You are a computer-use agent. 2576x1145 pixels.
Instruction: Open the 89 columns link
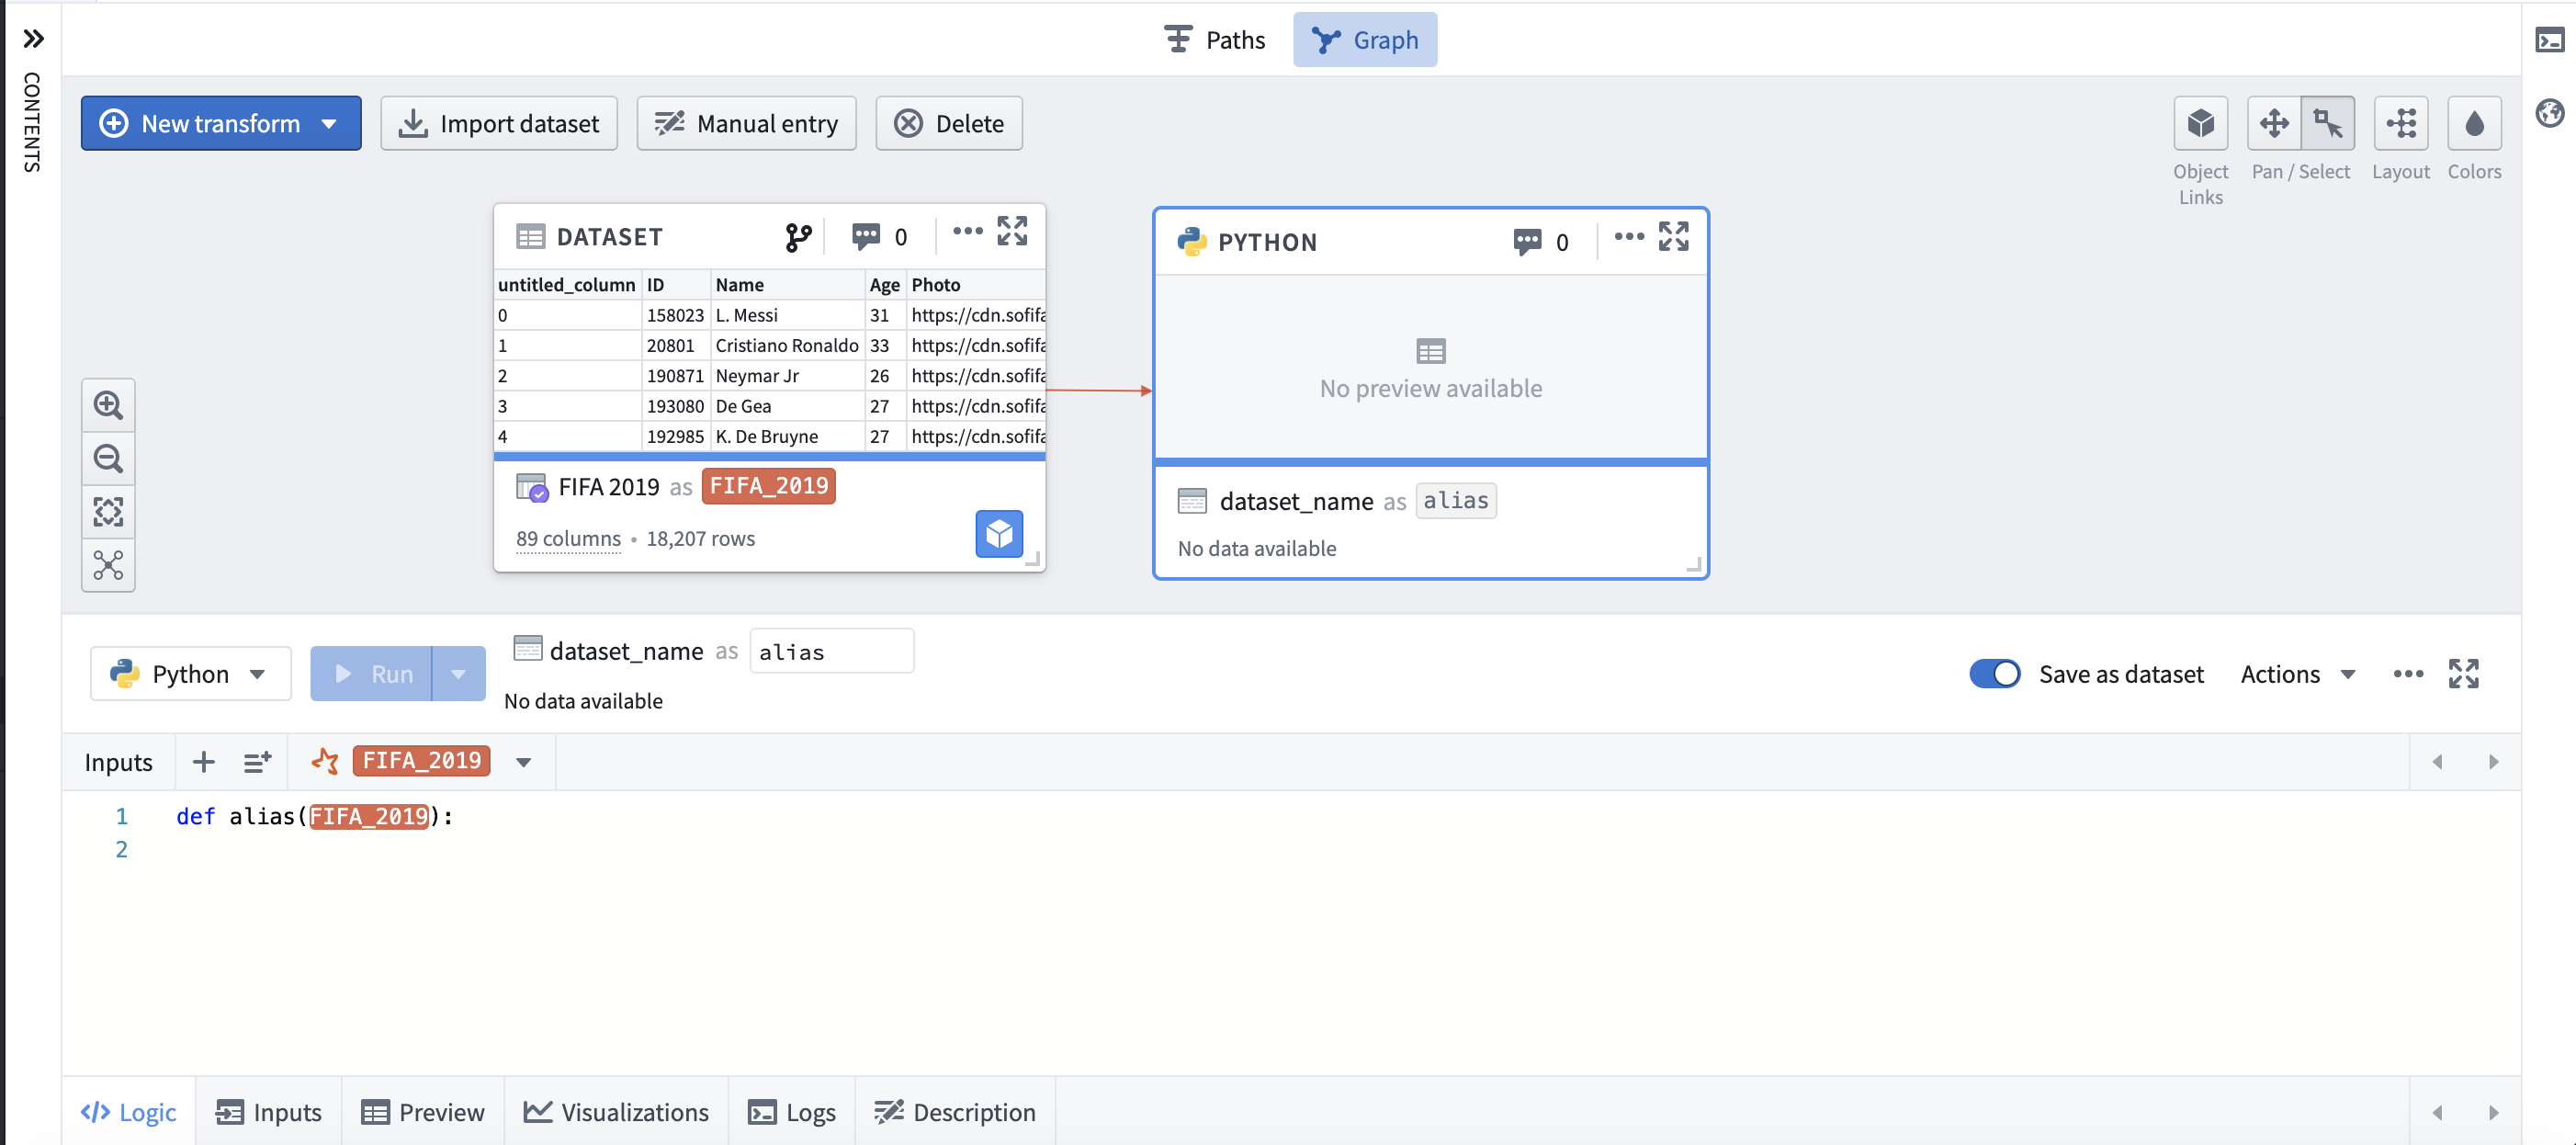tap(568, 539)
